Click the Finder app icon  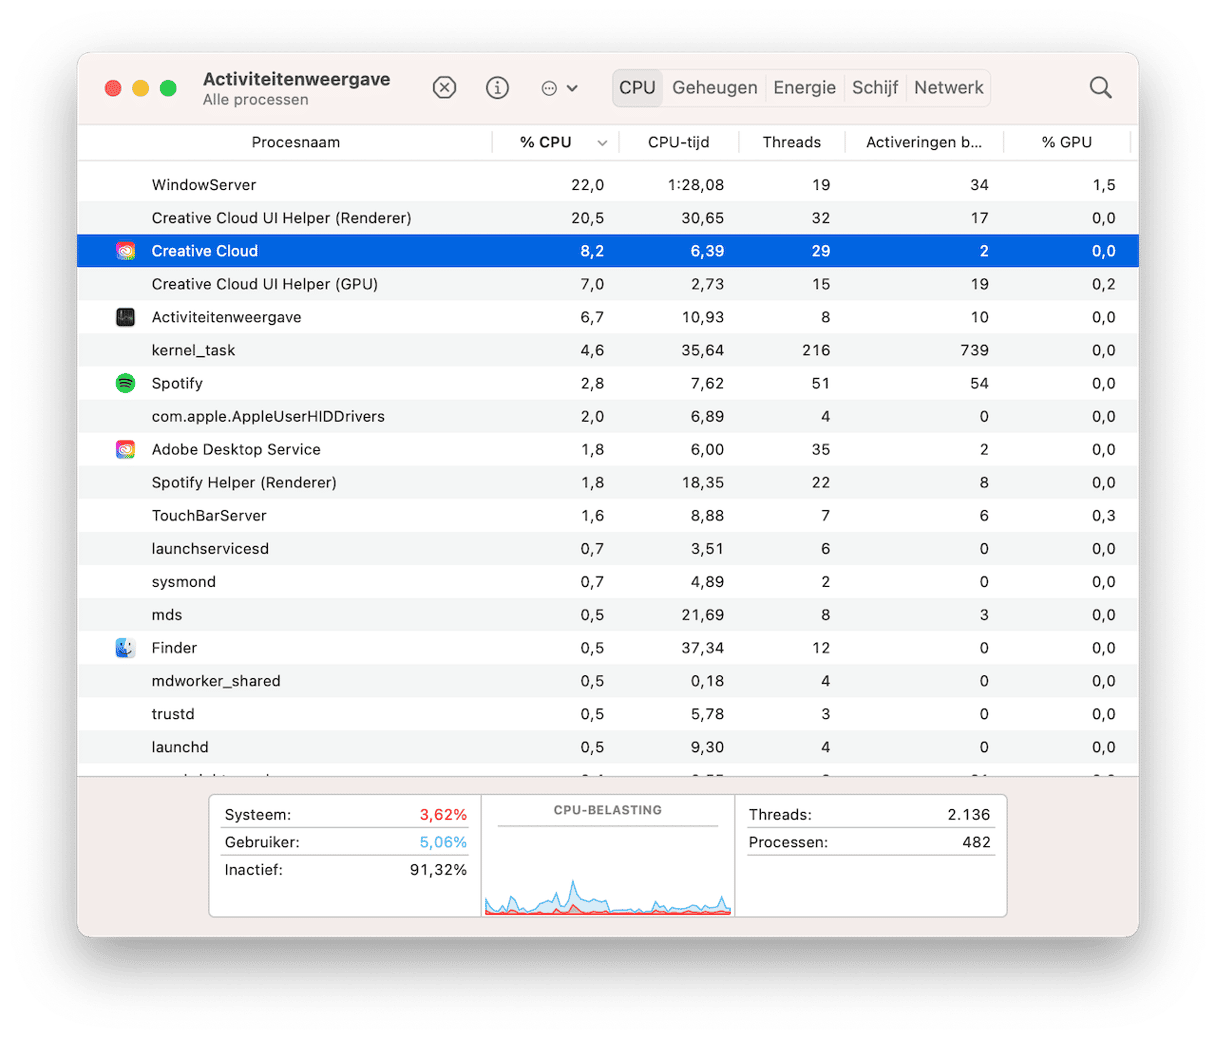pyautogui.click(x=125, y=648)
